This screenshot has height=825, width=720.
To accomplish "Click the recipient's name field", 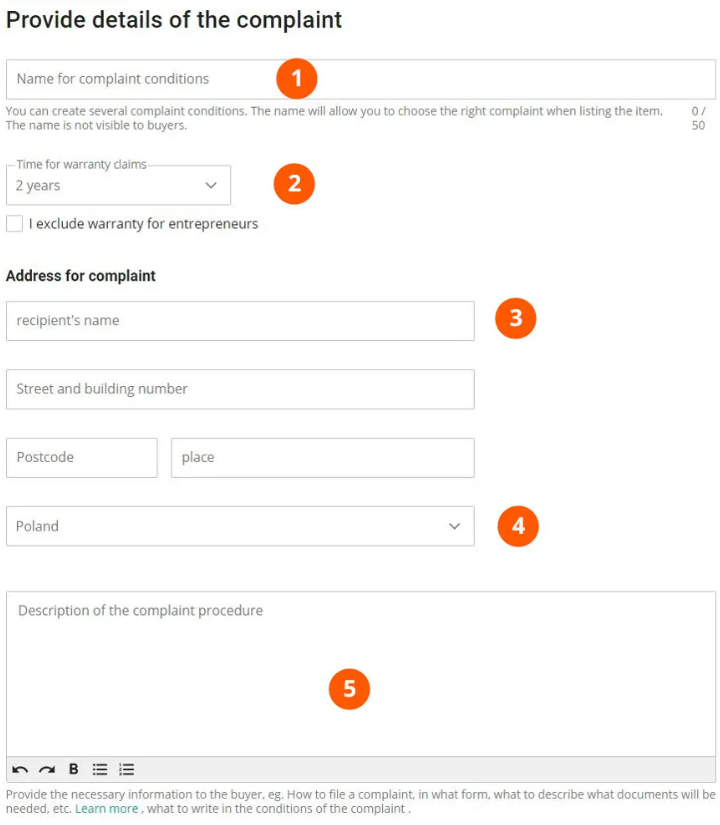I will point(240,321).
